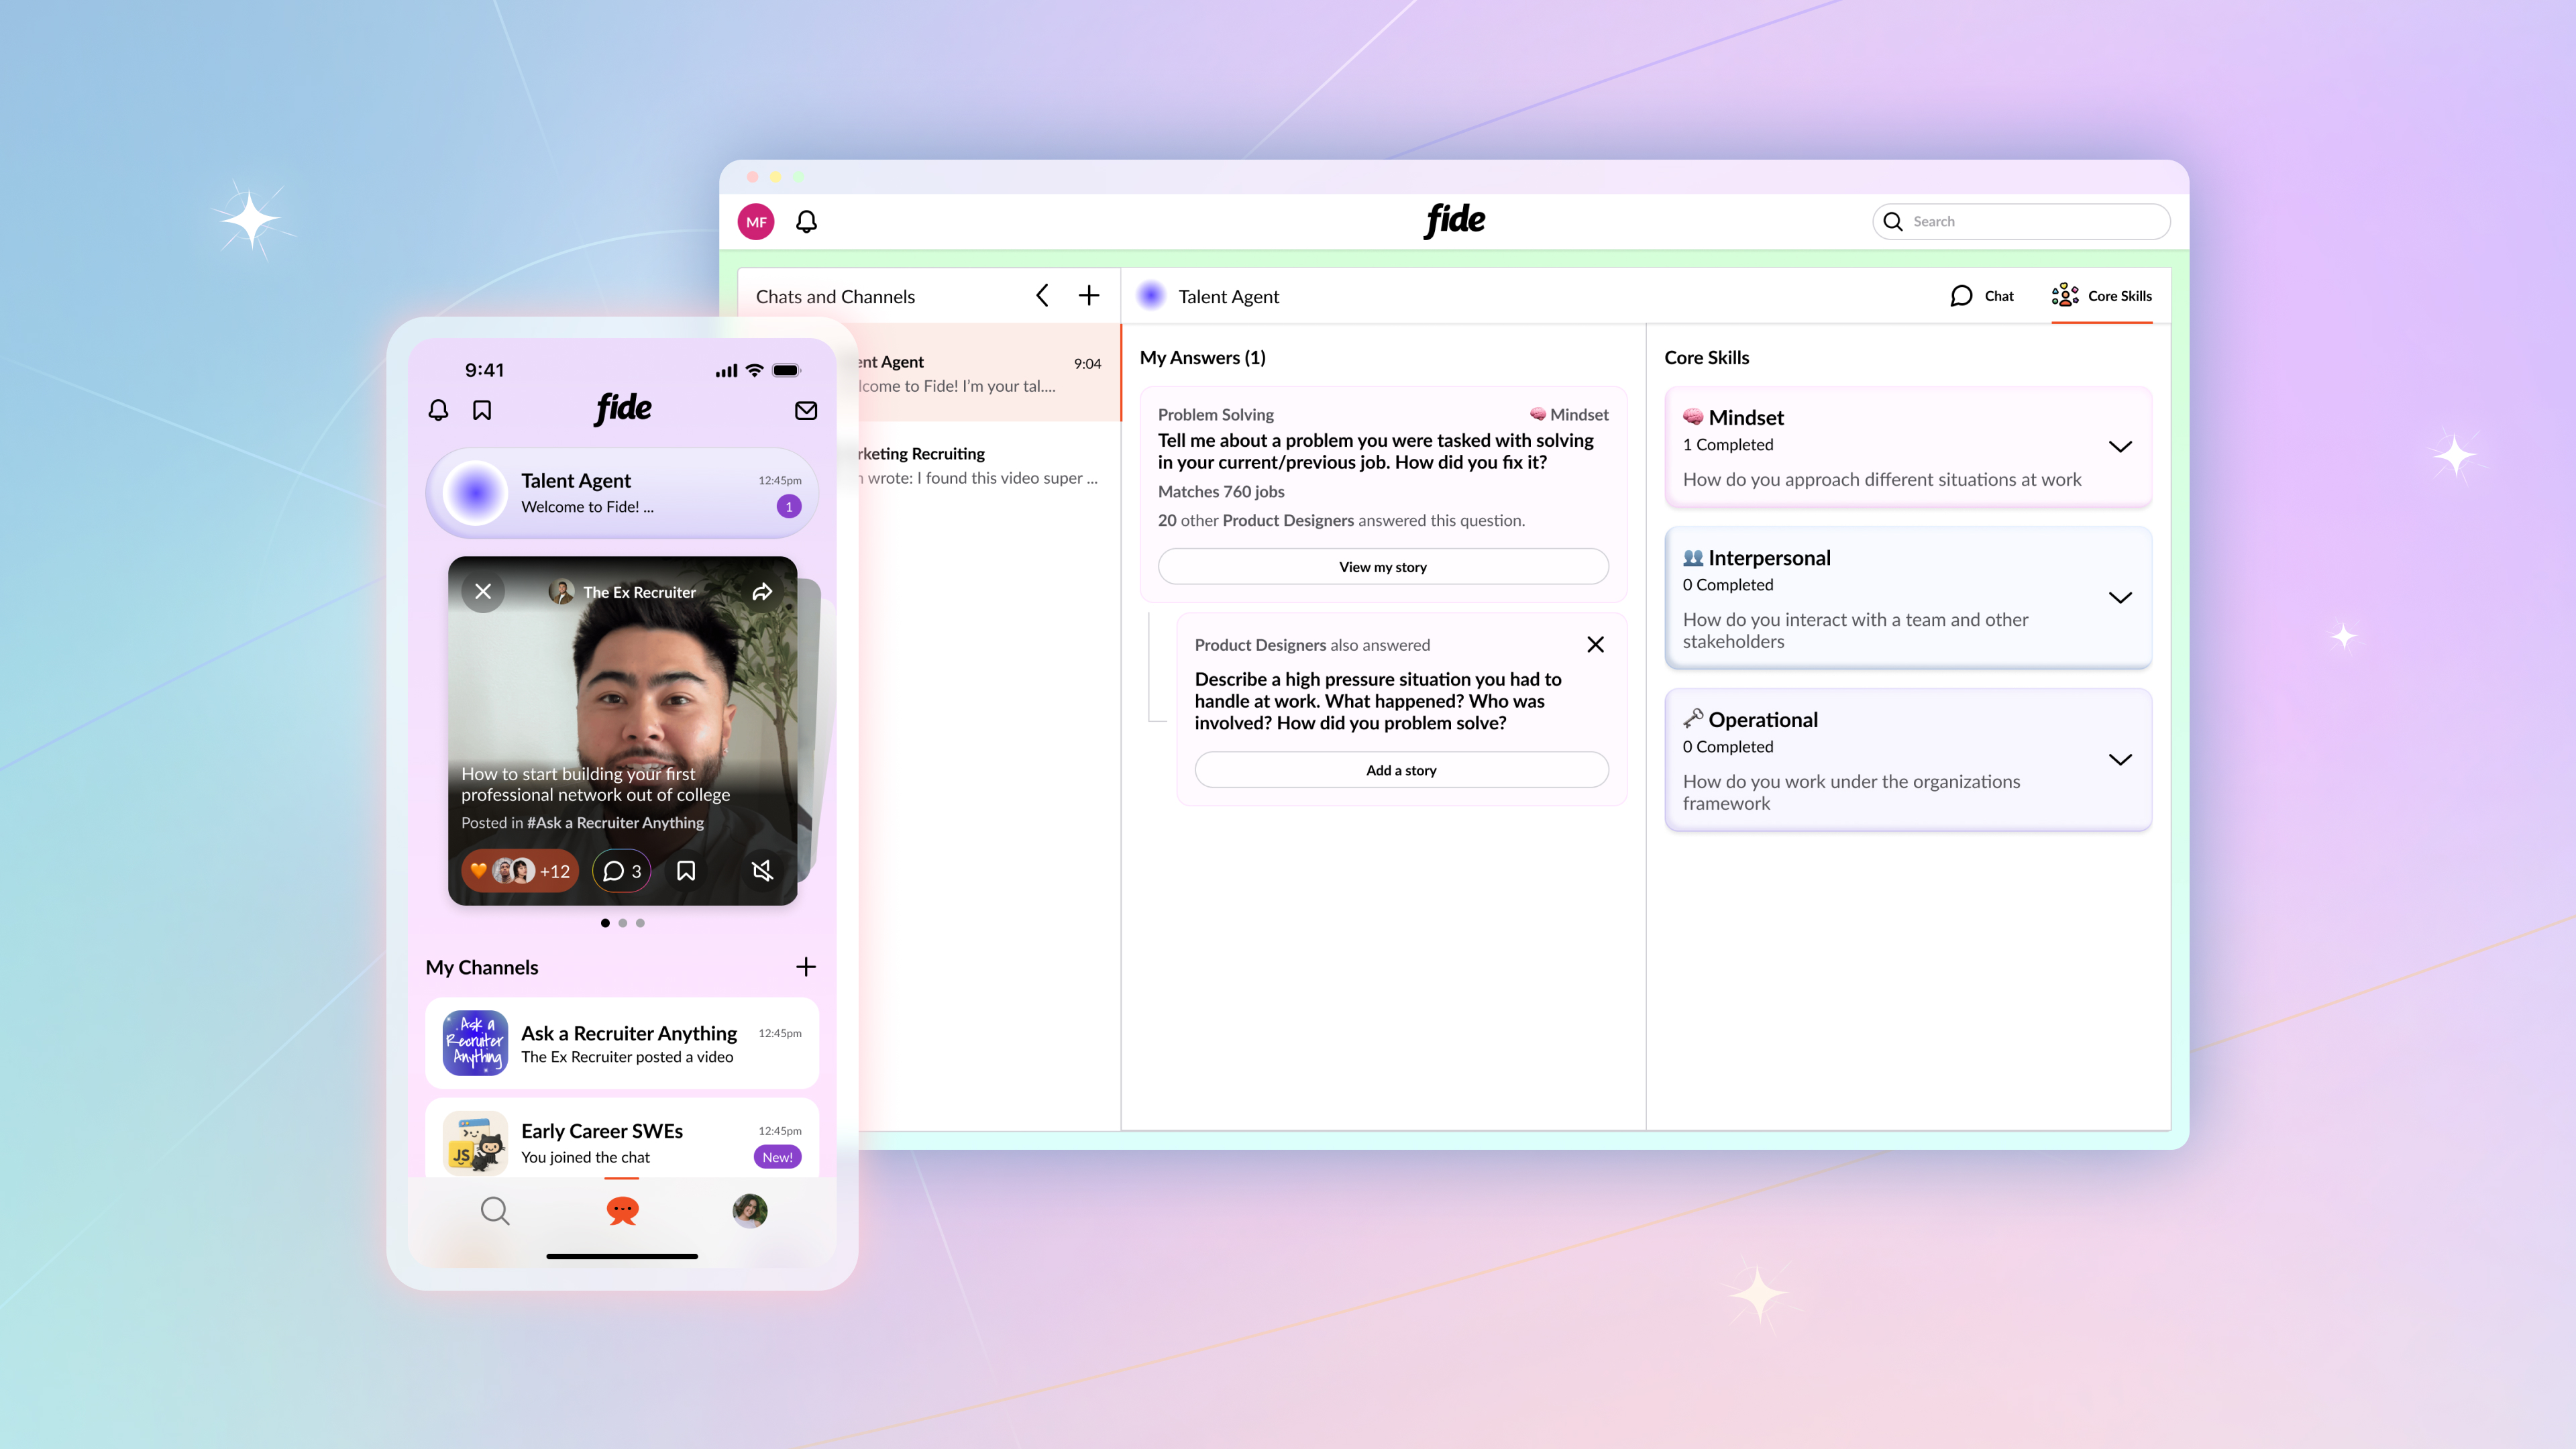Share The Ex Recruiter video
This screenshot has width=2576, height=1449.
coord(762,592)
